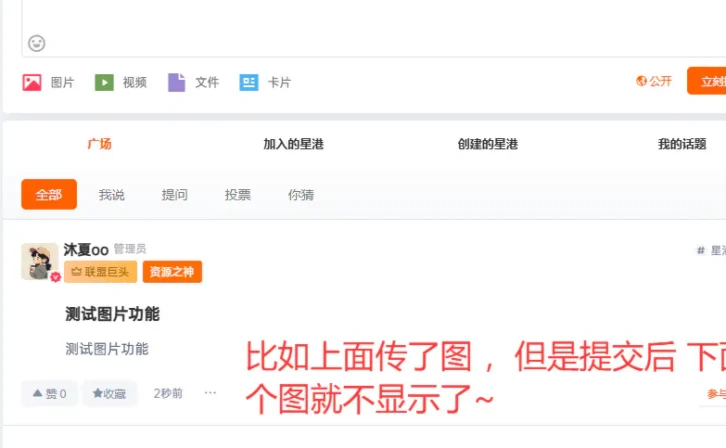
Task: Switch to the 广场 tab
Action: click(100, 144)
